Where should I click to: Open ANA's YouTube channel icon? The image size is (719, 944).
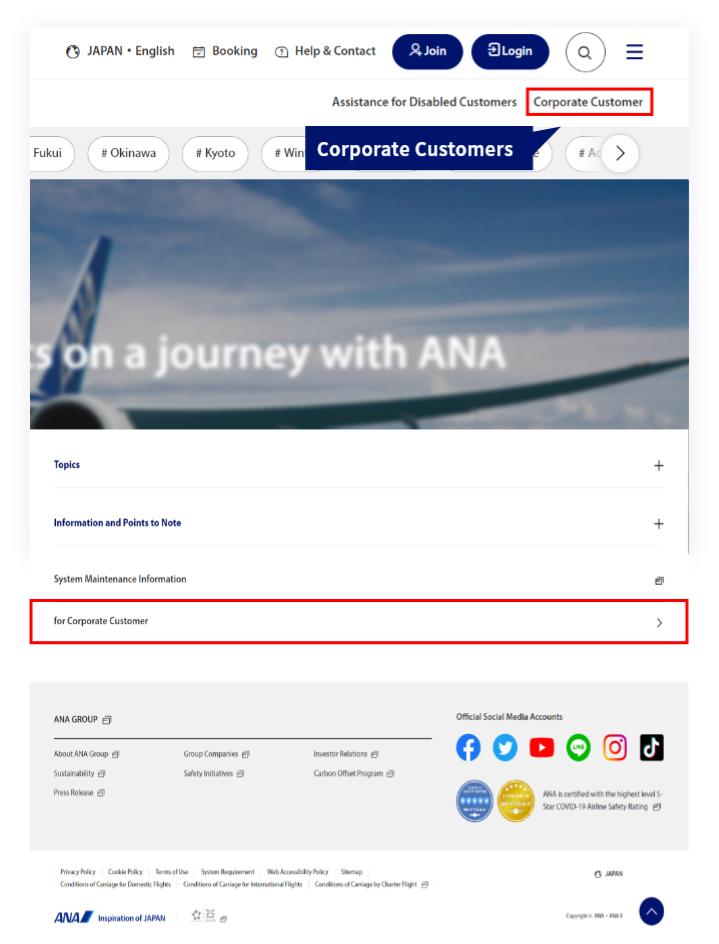[x=541, y=747]
